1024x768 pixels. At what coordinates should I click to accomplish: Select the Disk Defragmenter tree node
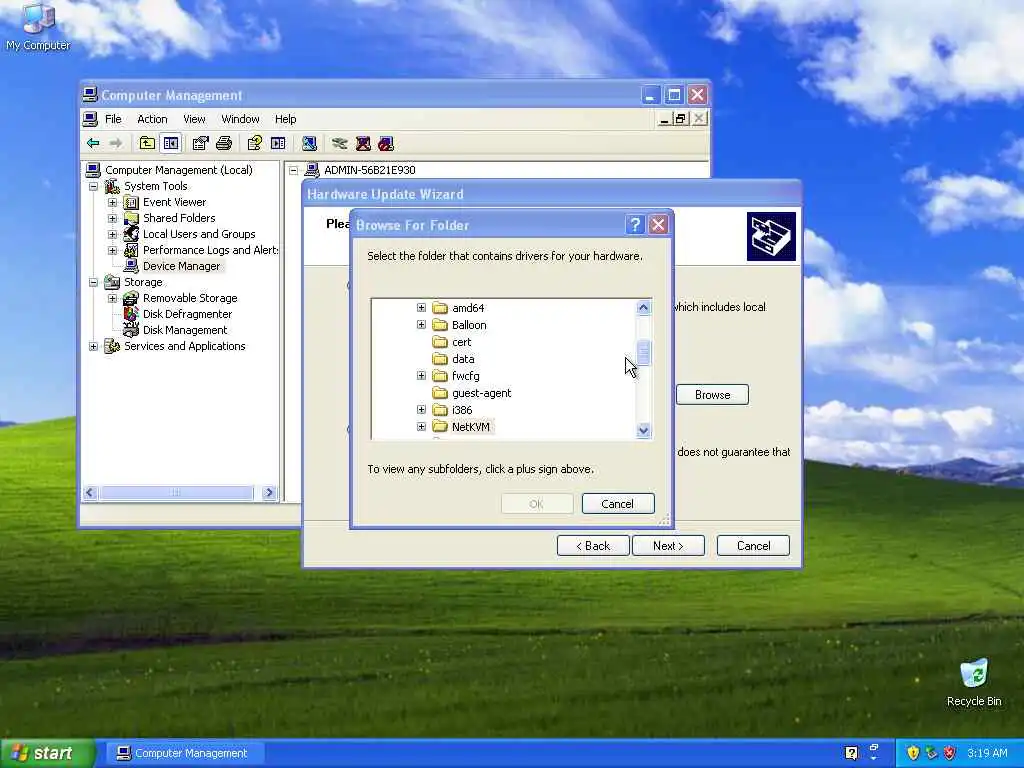(187, 314)
